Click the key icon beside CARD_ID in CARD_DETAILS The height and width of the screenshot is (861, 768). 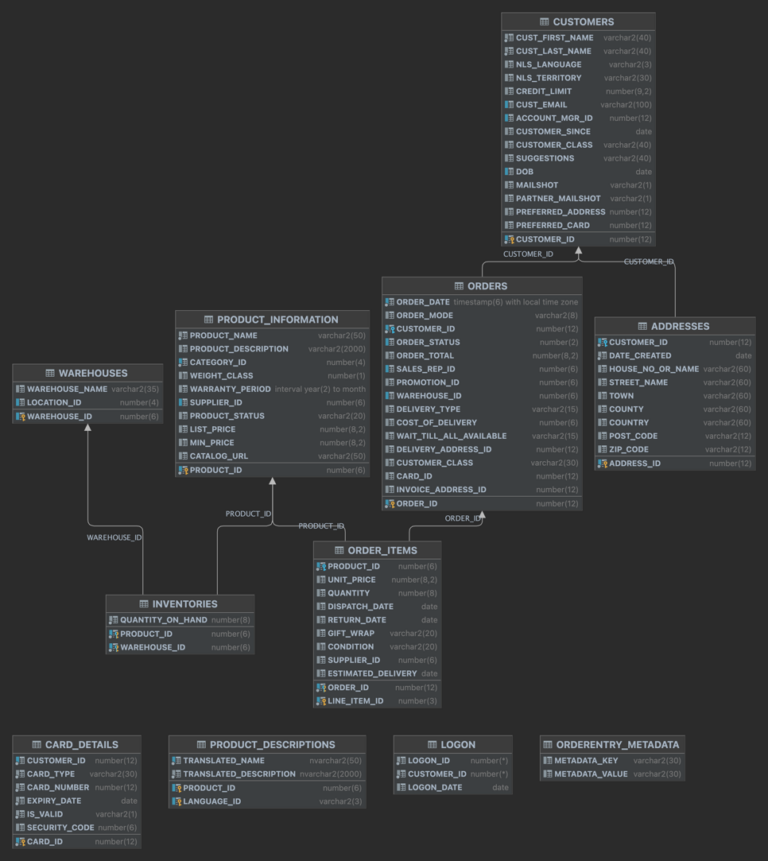point(20,842)
